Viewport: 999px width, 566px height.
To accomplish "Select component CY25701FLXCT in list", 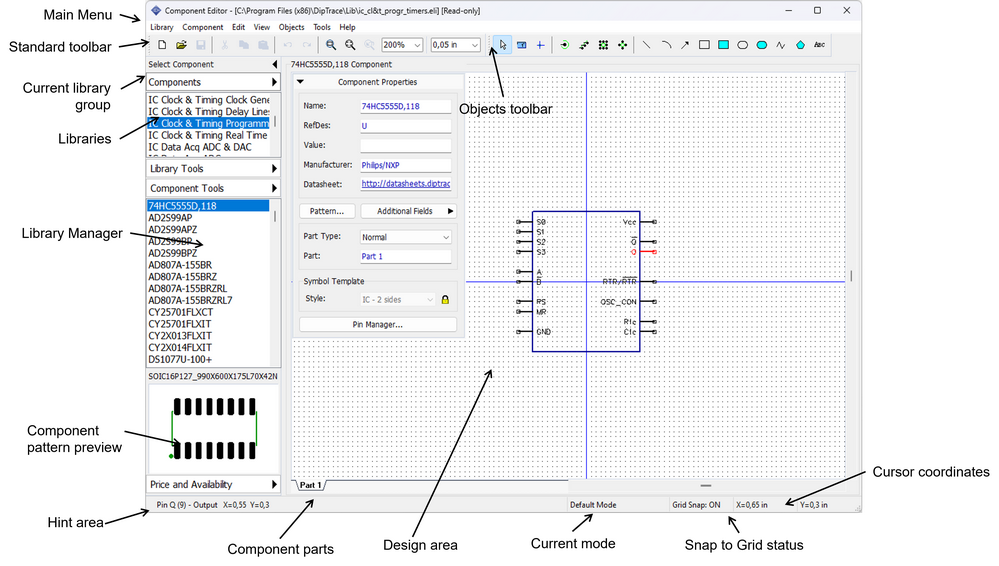I will point(208,312).
